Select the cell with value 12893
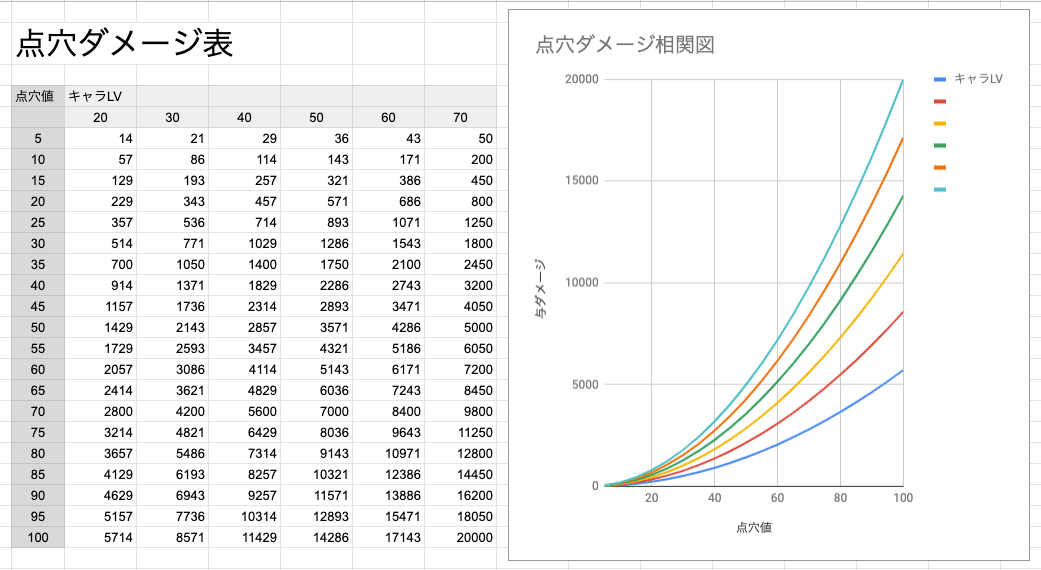 tap(316, 517)
